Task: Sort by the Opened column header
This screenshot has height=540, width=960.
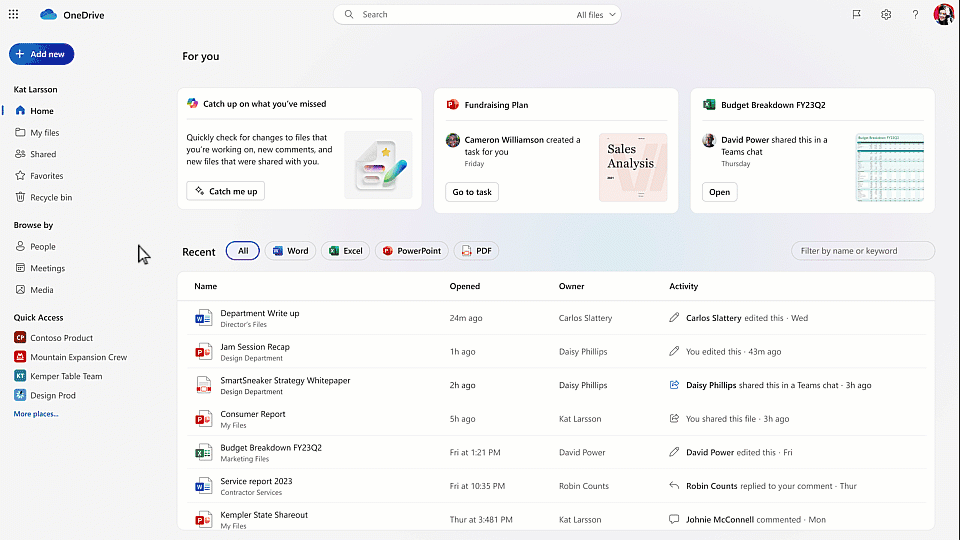Action: click(x=465, y=286)
